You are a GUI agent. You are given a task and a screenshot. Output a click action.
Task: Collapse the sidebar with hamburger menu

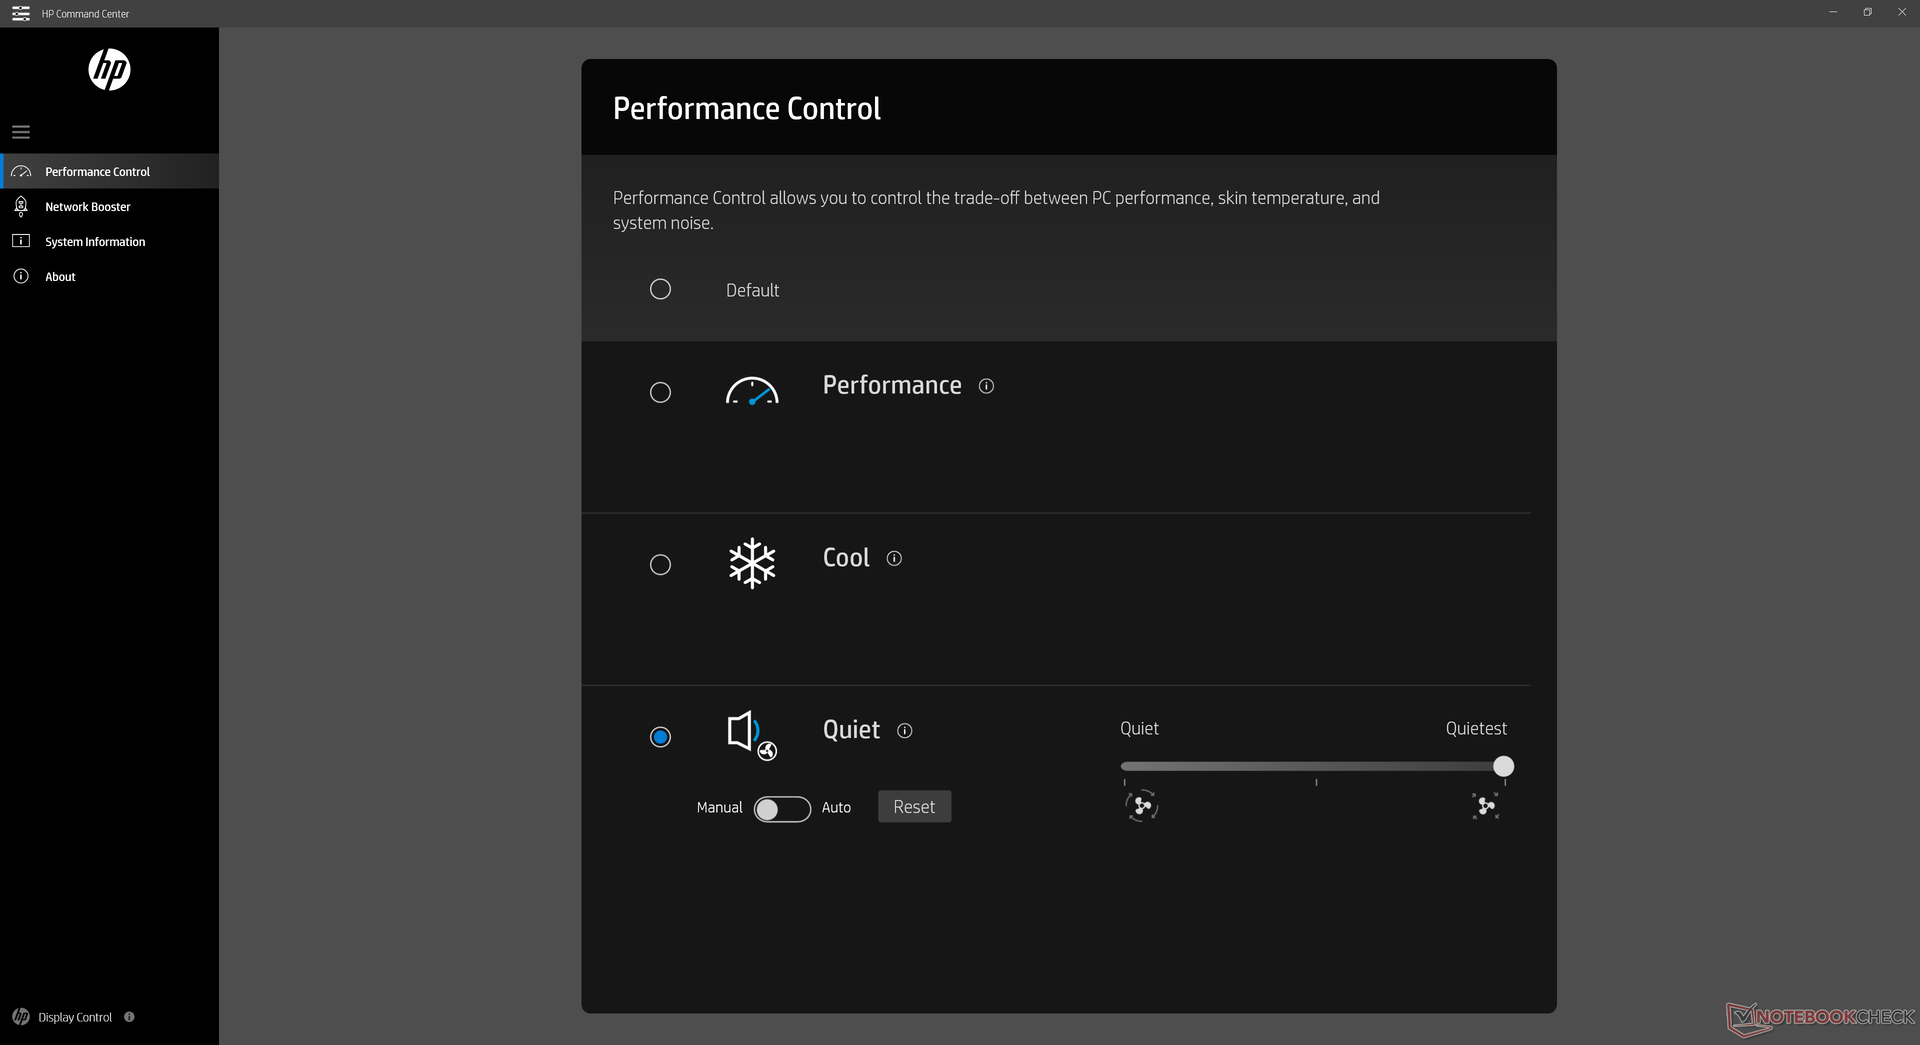click(x=21, y=132)
